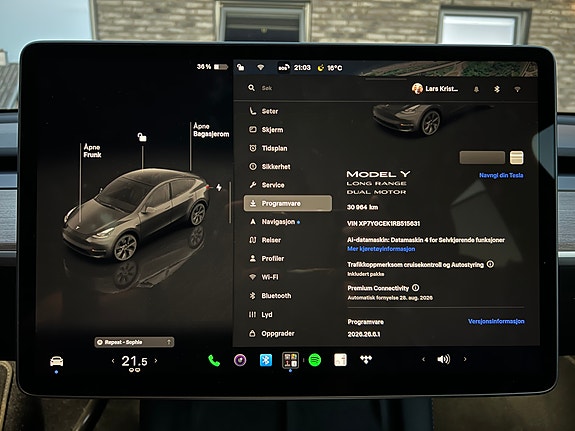This screenshot has width=575, height=431.
Task: Tap the striped color swatch beside the grey name bar
Action: tap(517, 158)
